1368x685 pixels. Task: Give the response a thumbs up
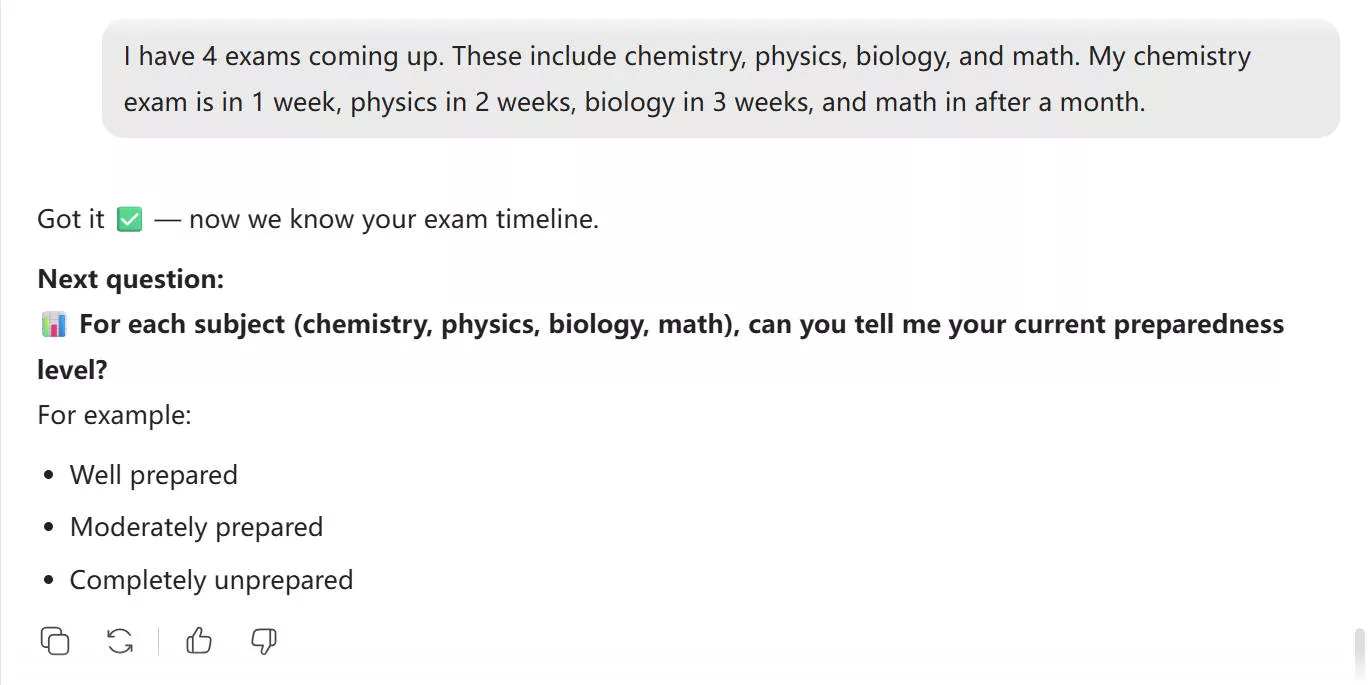(199, 641)
